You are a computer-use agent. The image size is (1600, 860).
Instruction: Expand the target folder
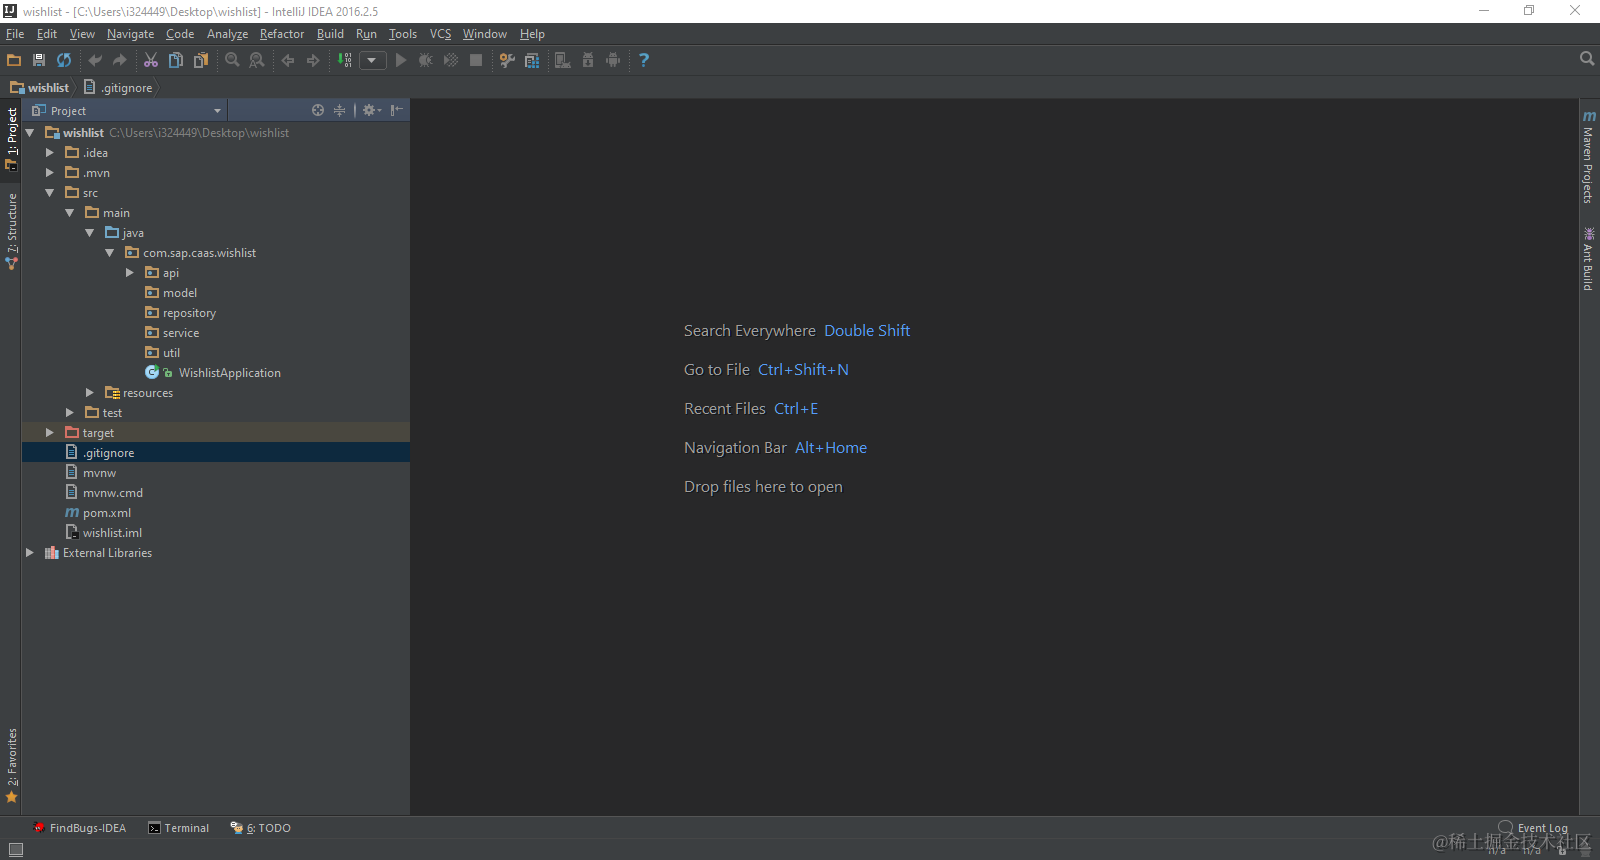click(x=50, y=432)
